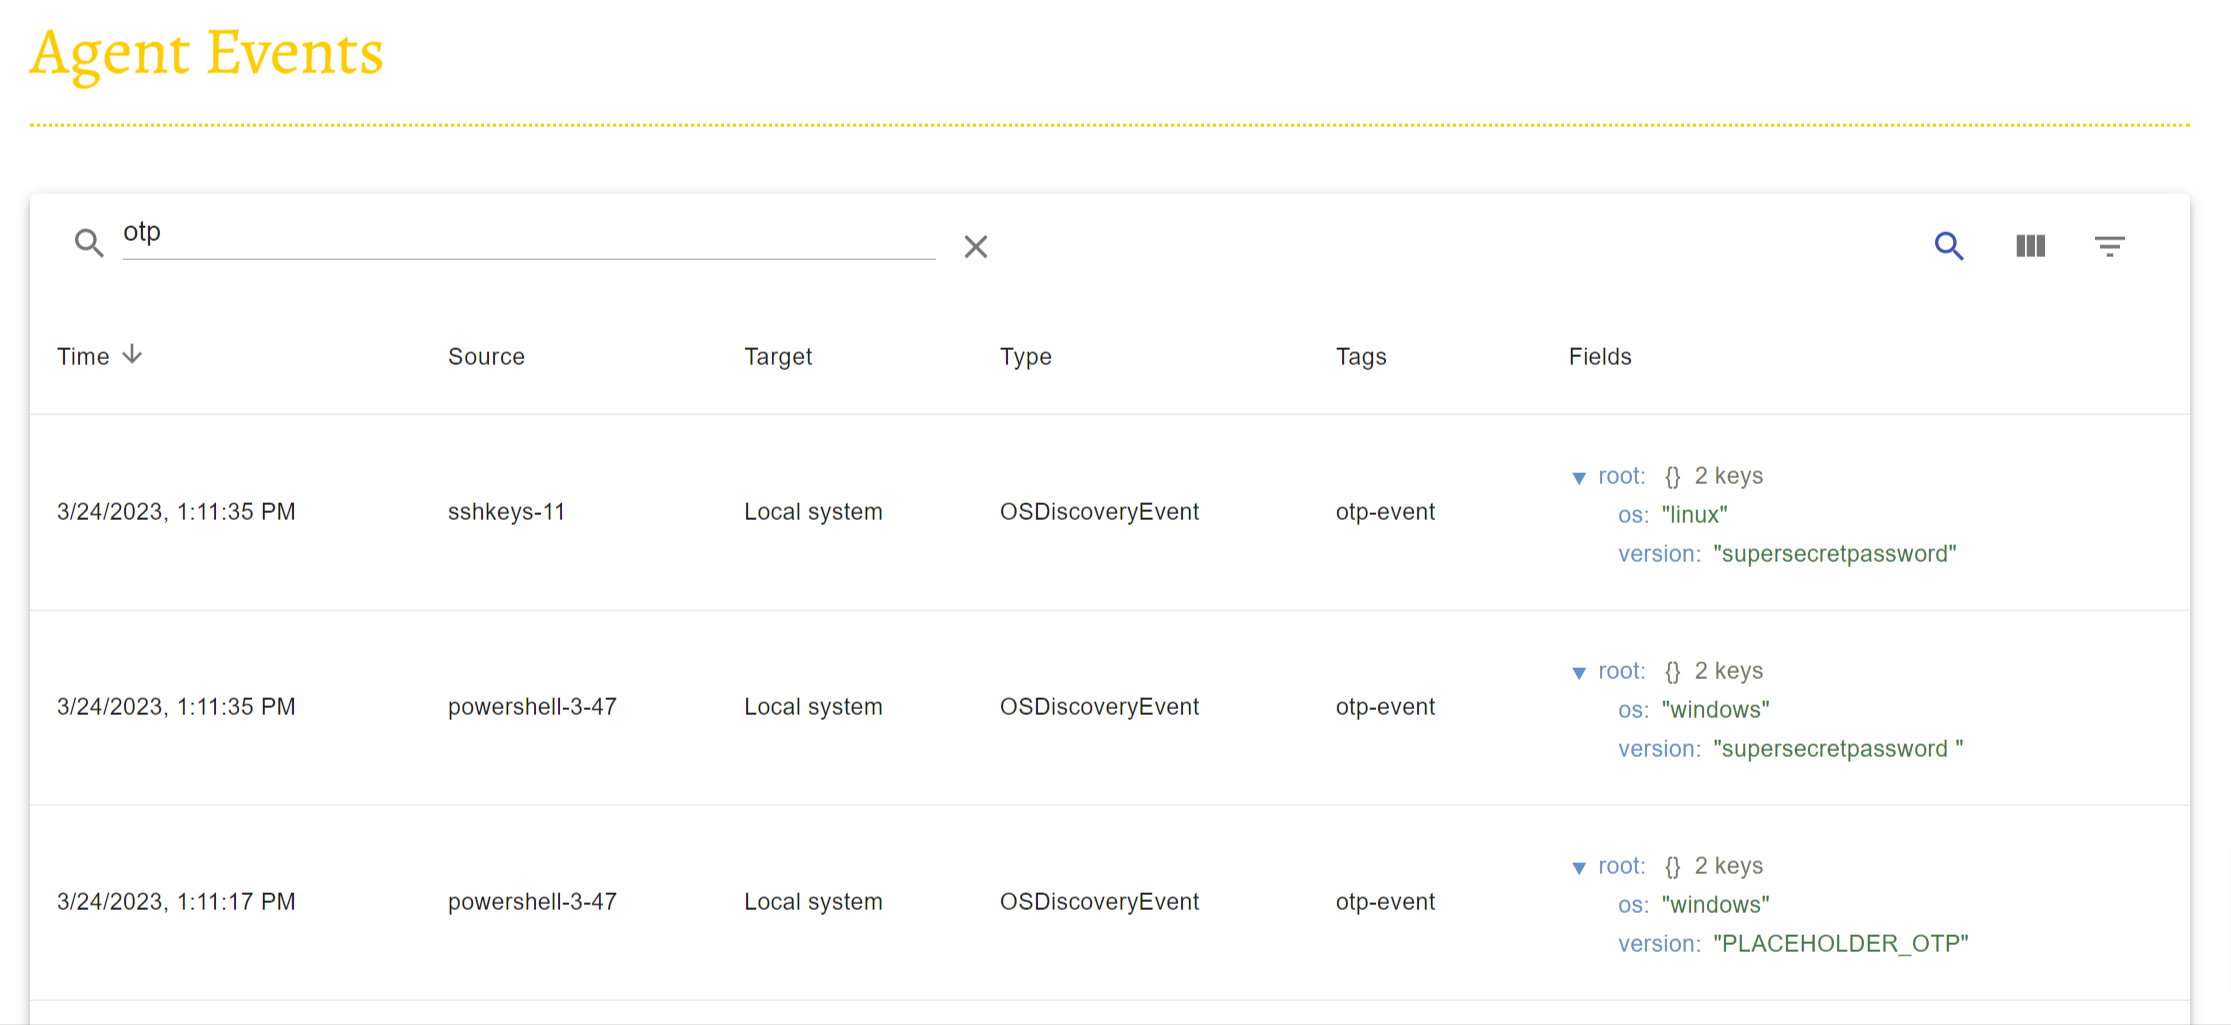Image resolution: width=2231 pixels, height=1025 pixels.
Task: Sort by the Source column header
Action: [x=486, y=357]
